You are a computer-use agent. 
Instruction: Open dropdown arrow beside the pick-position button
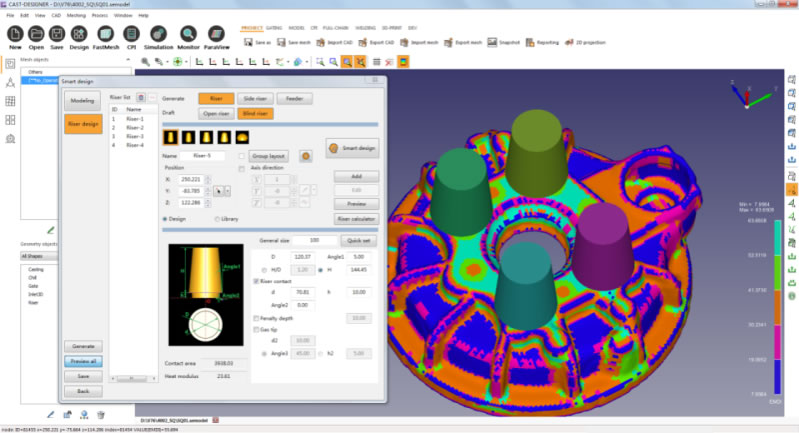pos(227,191)
